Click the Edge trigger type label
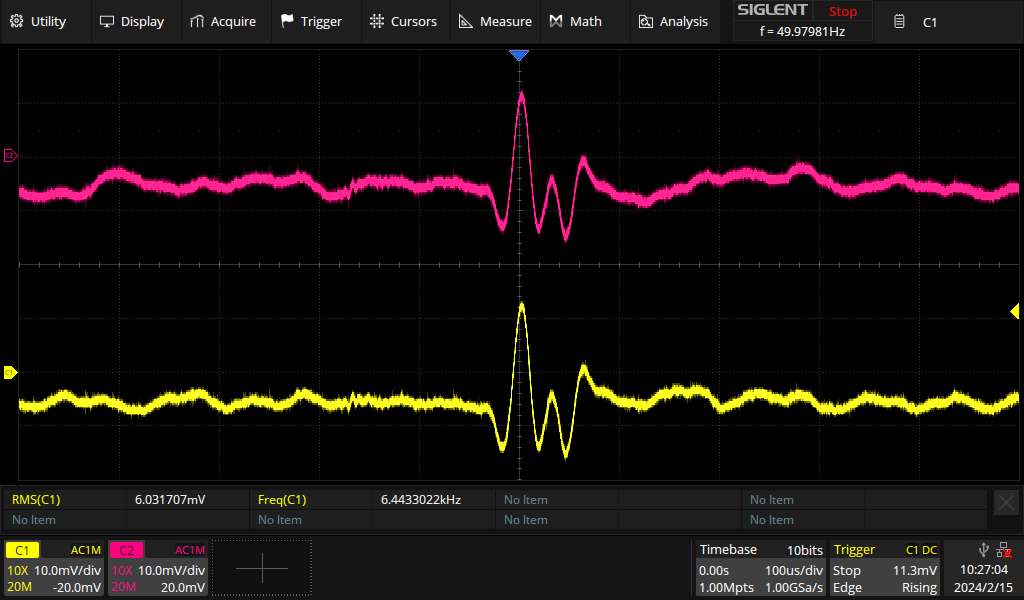 tap(847, 588)
